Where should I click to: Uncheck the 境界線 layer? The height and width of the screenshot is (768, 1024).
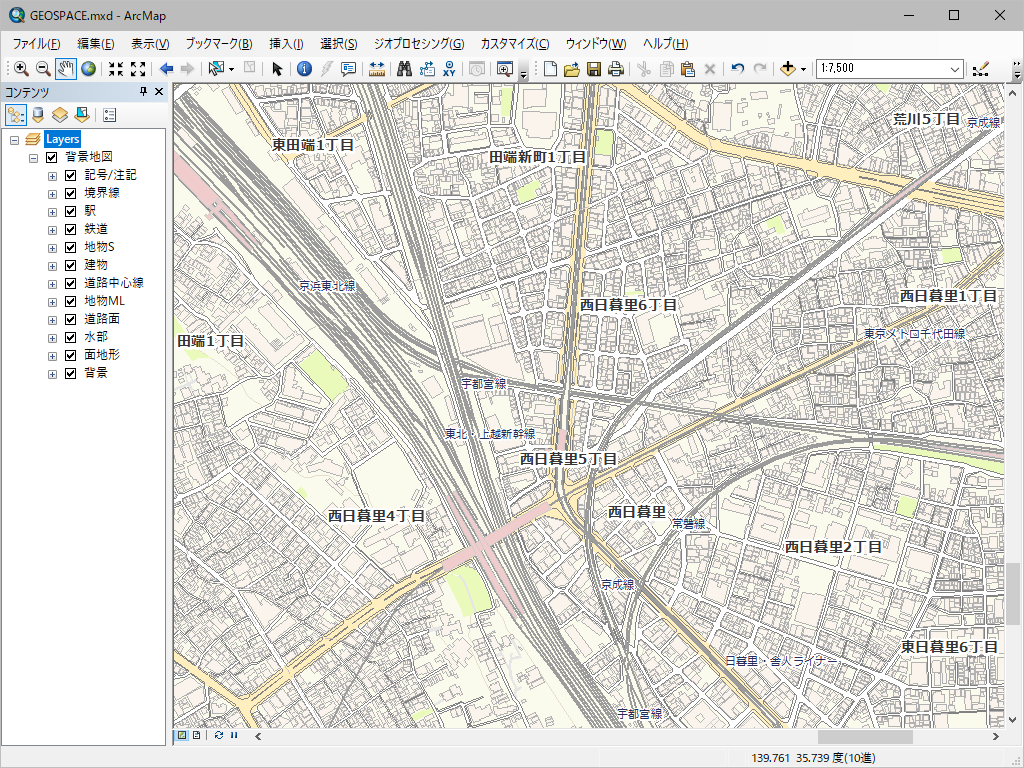coord(71,193)
